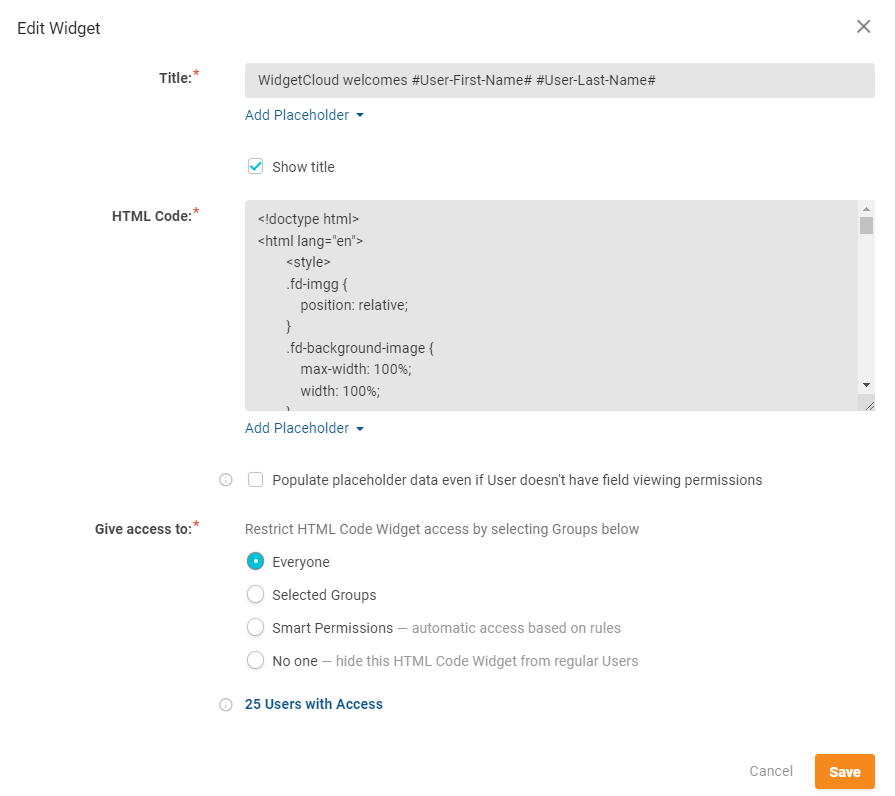Click the info icon beside the placeholder permissions checkbox
The width and height of the screenshot is (895, 796).
coord(225,480)
